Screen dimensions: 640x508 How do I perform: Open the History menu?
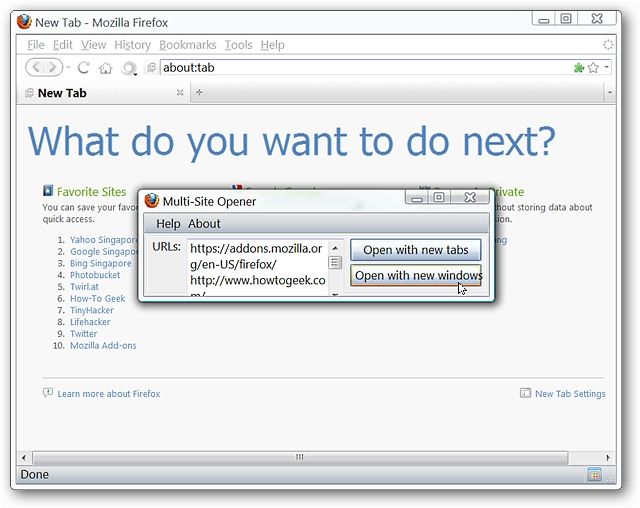133,44
